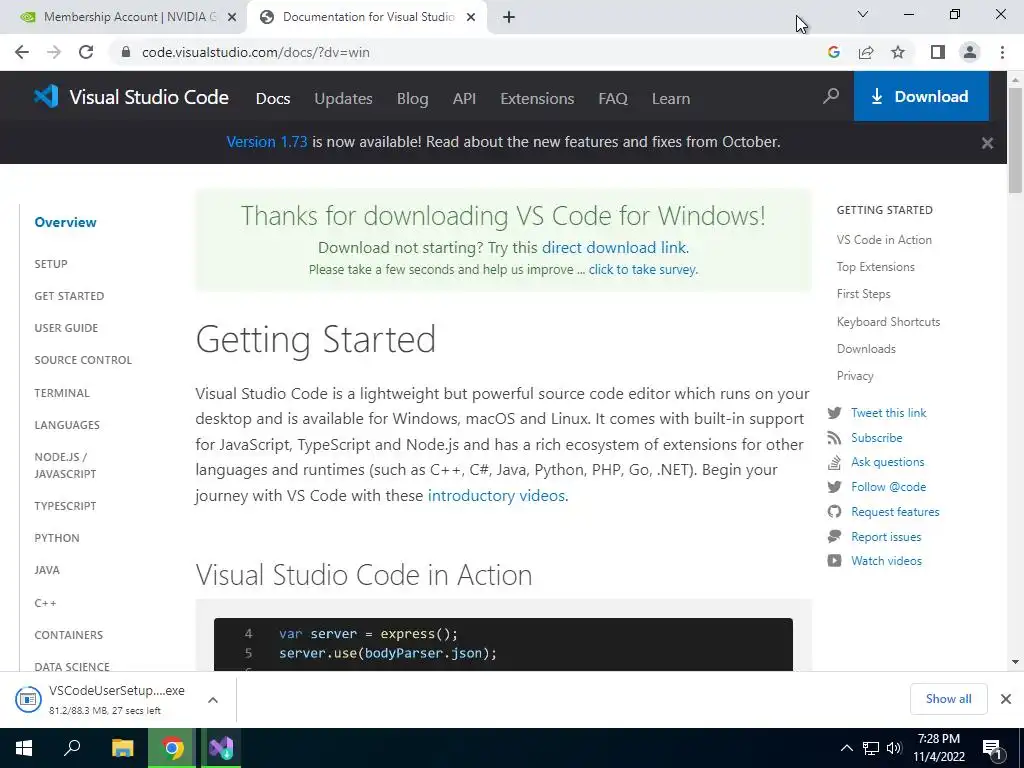Expand the TERMINAL sidebar section
This screenshot has width=1024, height=768.
[x=62, y=392]
